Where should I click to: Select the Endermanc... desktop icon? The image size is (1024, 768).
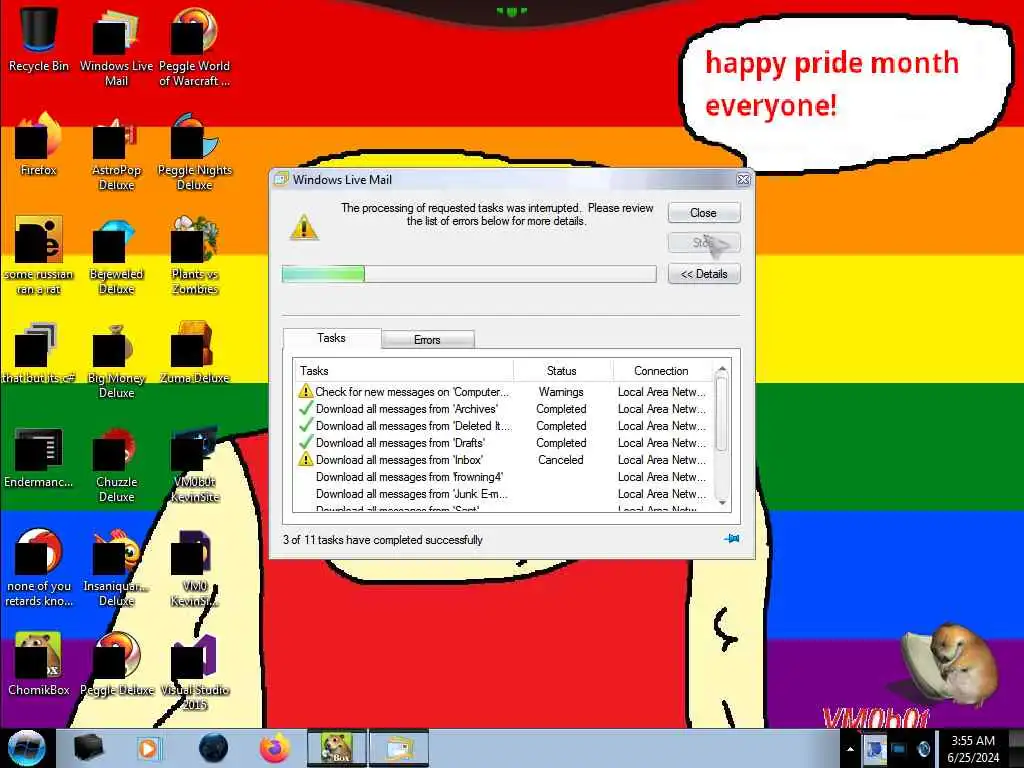click(x=39, y=457)
